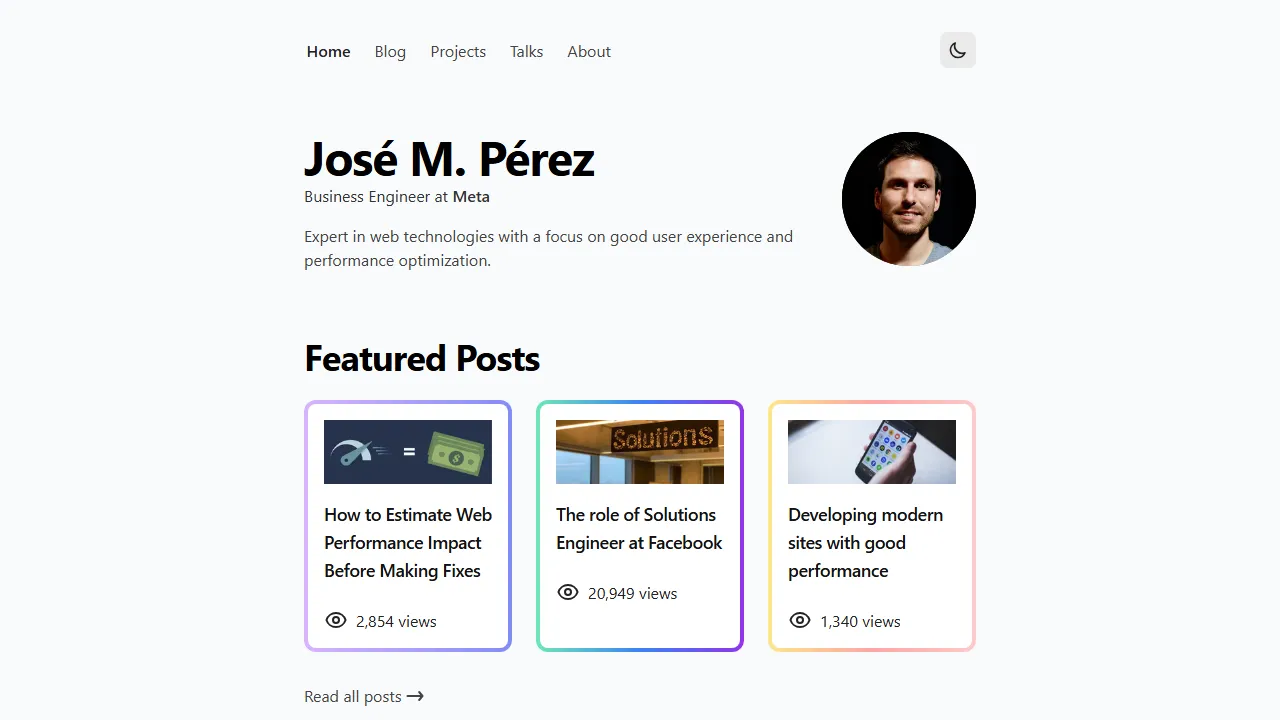Viewport: 1280px width, 720px height.
Task: Open the Talks page
Action: [x=526, y=51]
